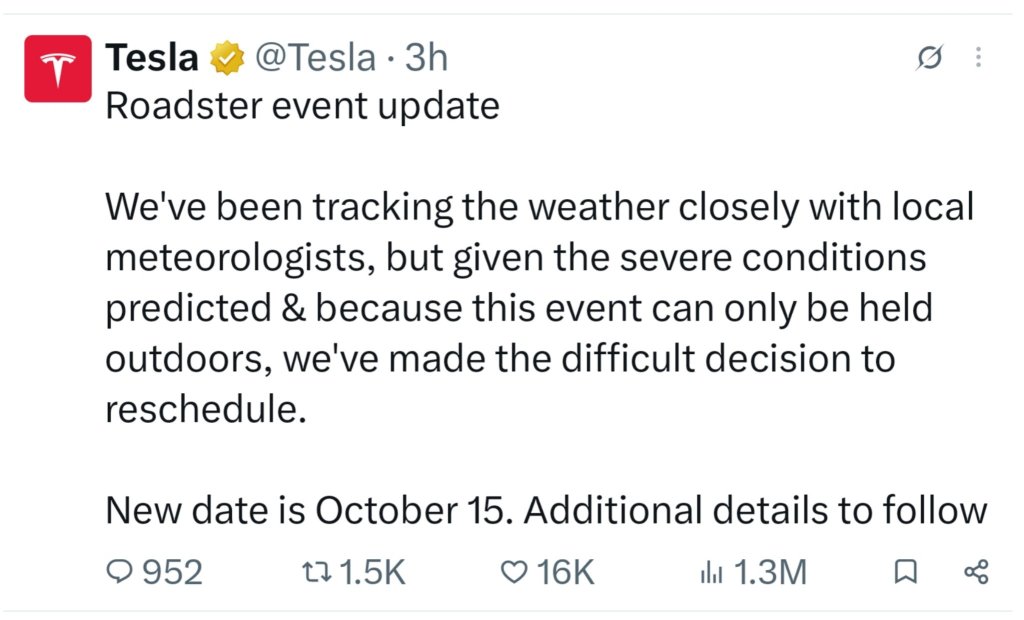The height and width of the screenshot is (620, 1024).
Task: Click the share post icon
Action: [x=976, y=572]
